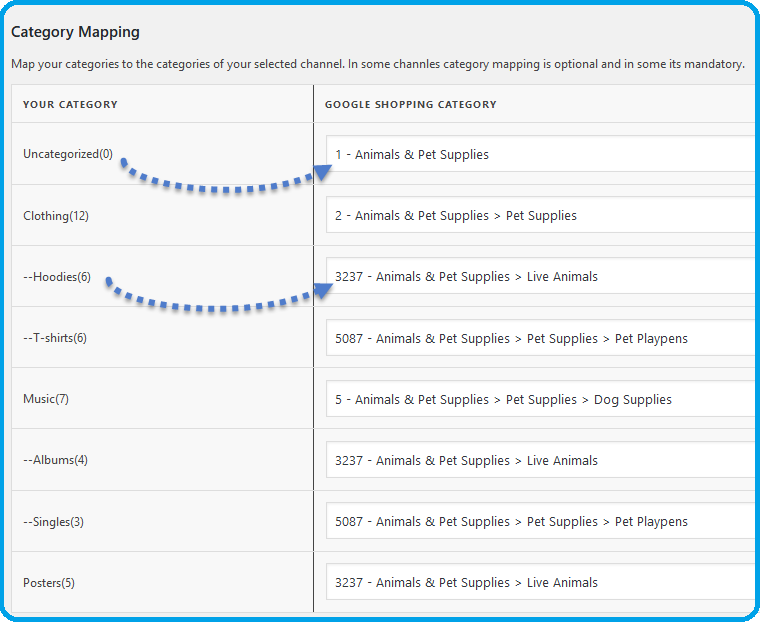This screenshot has height=622, width=760.
Task: Click the Category Mapping section heading
Action: pos(75,33)
